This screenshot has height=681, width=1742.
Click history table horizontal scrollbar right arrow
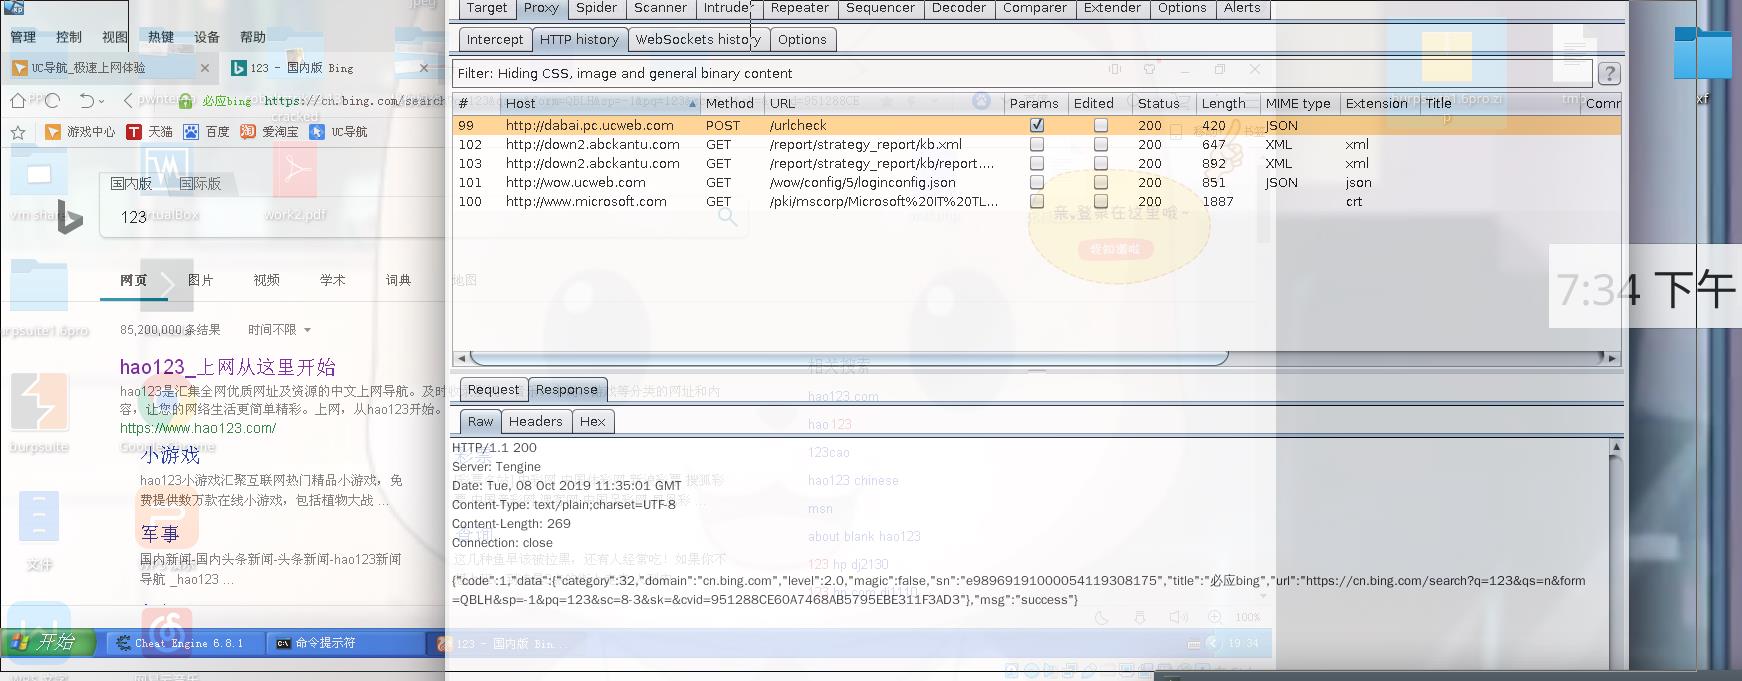pos(1611,358)
